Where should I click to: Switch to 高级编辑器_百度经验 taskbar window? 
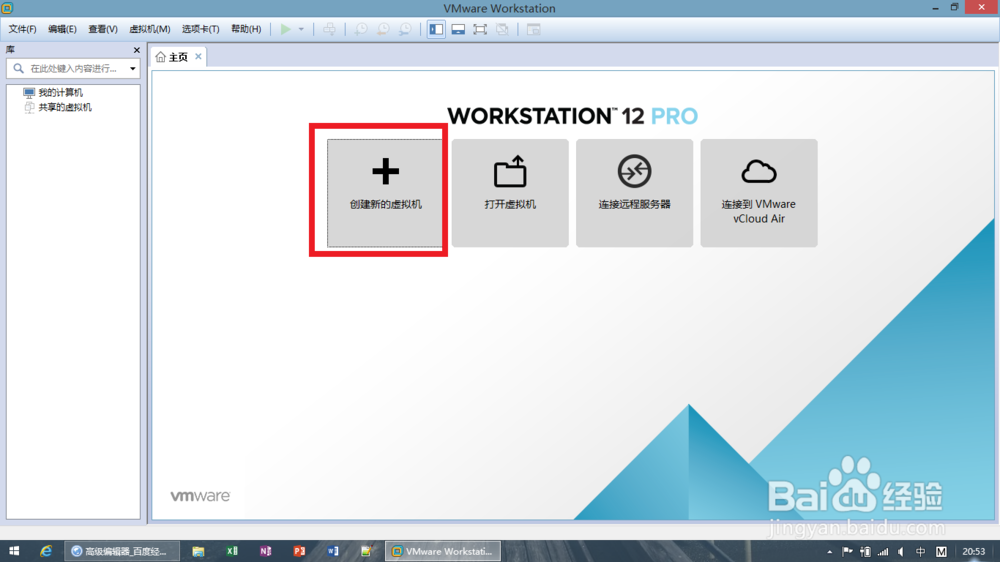pos(121,551)
